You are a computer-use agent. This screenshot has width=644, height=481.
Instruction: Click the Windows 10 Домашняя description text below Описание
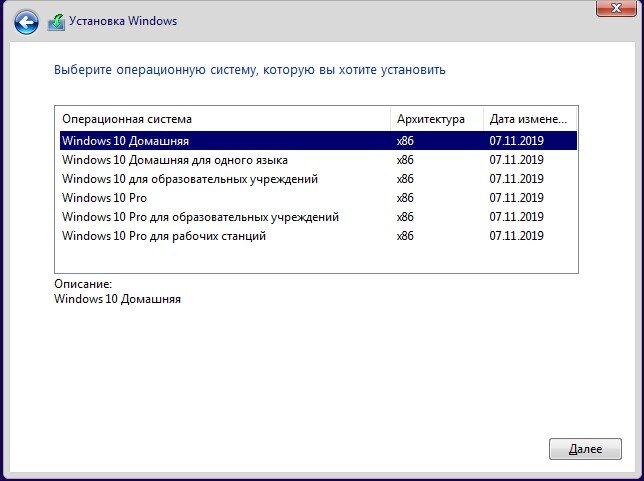click(117, 299)
